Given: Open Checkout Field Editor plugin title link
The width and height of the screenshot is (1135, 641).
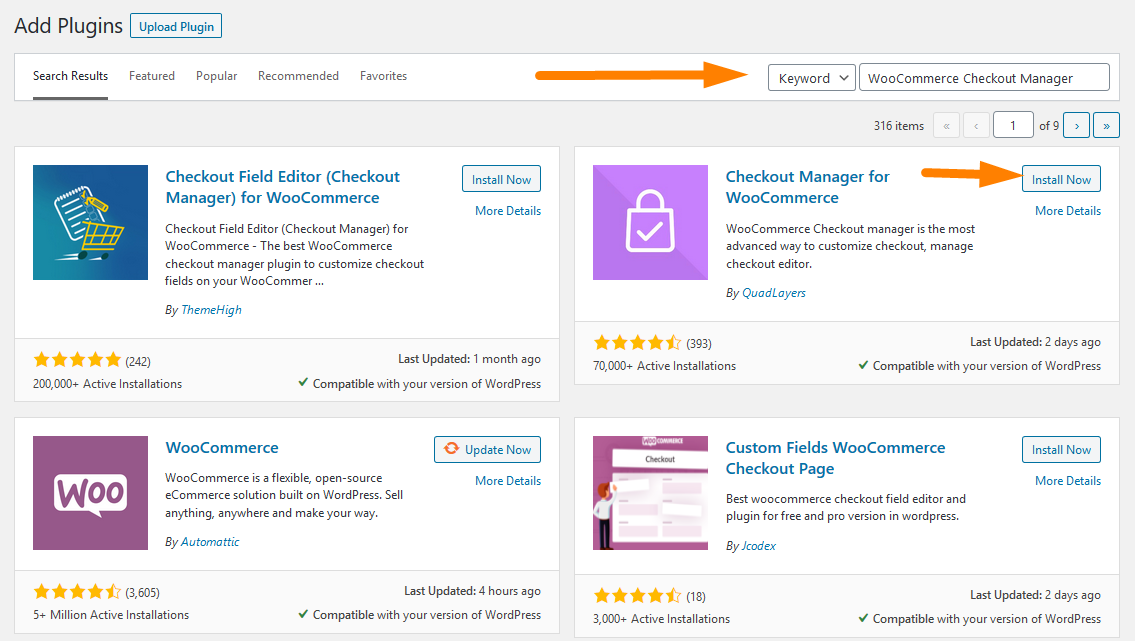Looking at the screenshot, I should (x=282, y=187).
